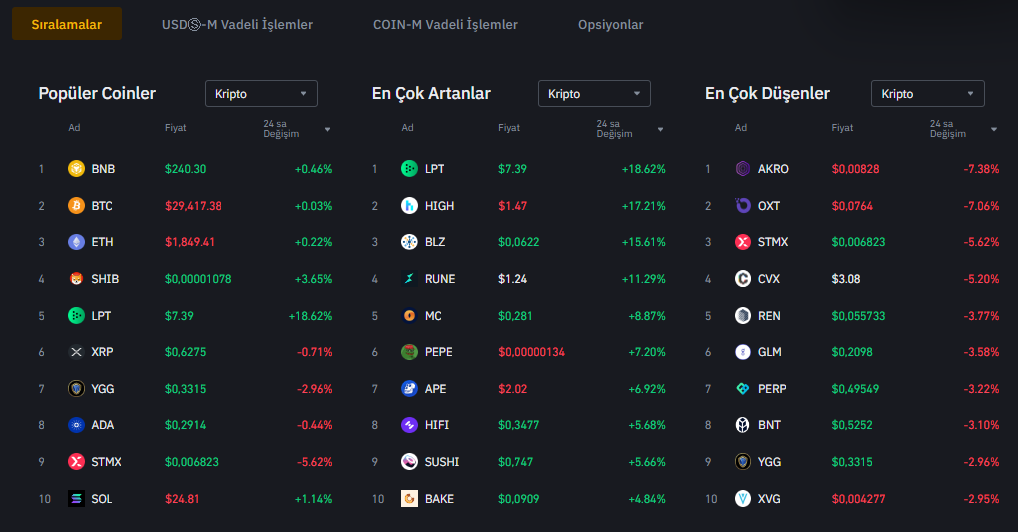Click the SOL coin icon

point(75,498)
